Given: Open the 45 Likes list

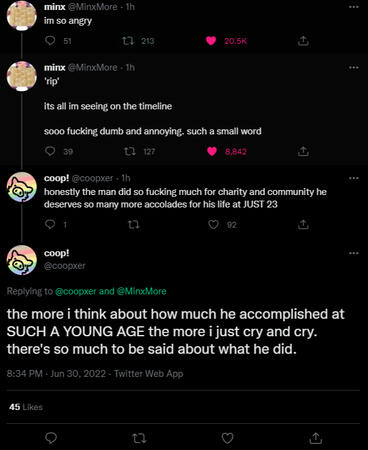Looking at the screenshot, I should click(26, 407).
